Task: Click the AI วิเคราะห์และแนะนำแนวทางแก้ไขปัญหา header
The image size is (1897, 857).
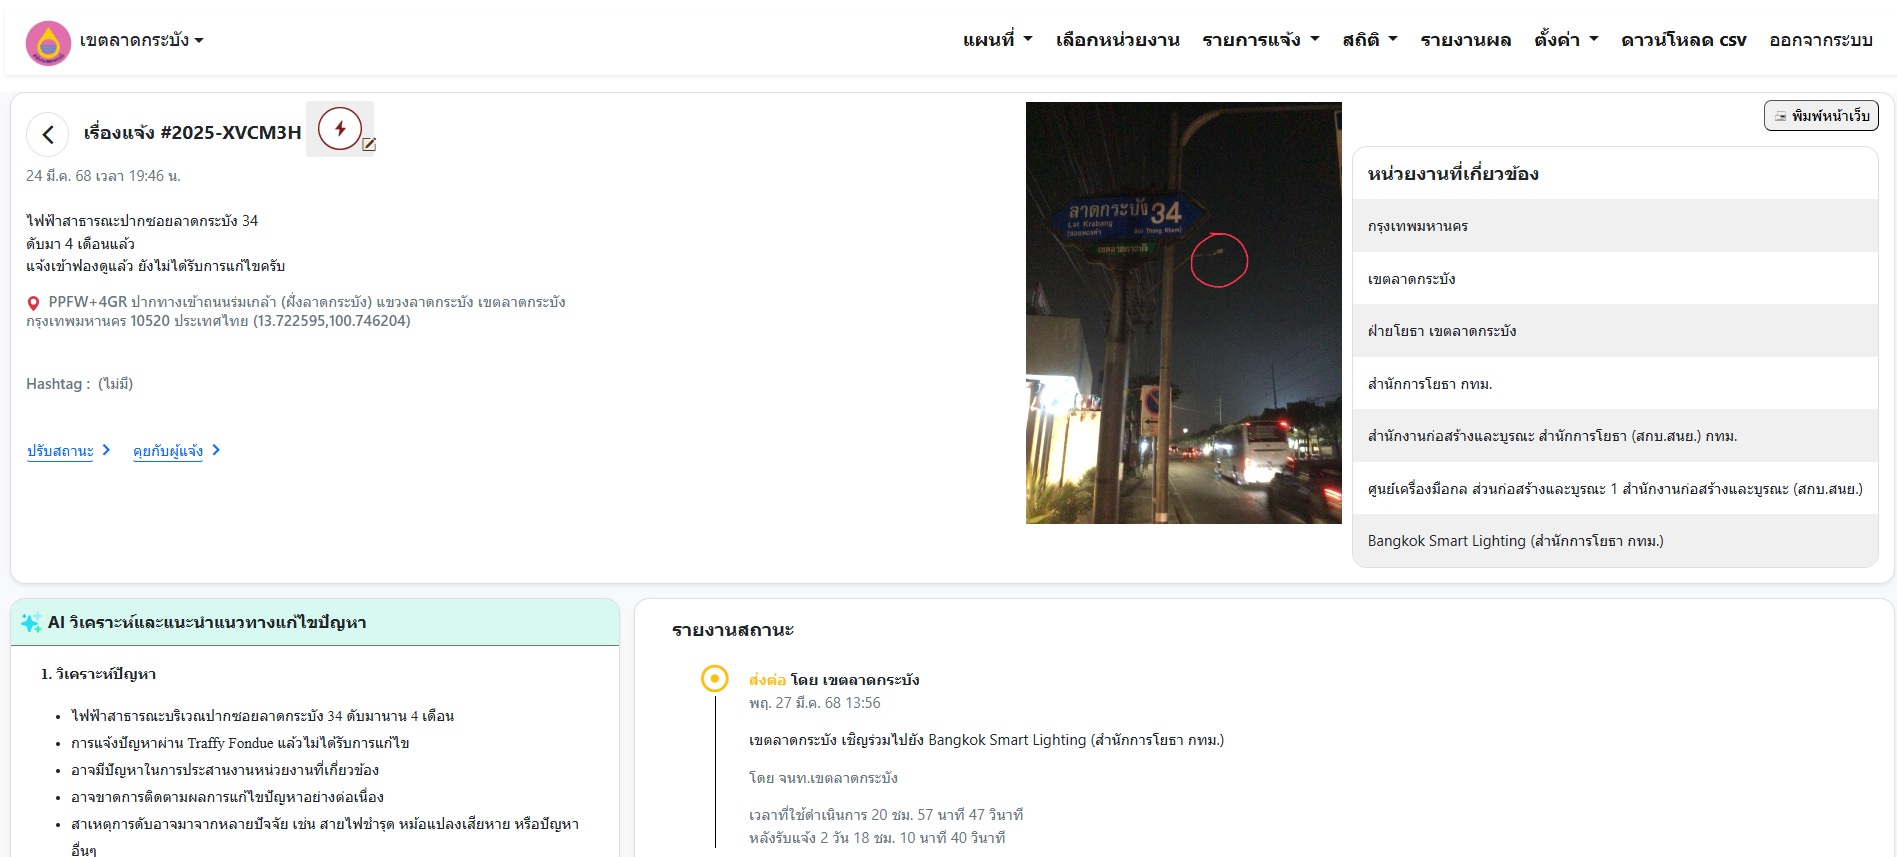Action: point(207,622)
